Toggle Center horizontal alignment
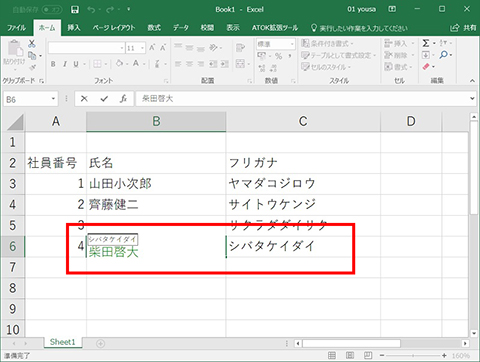480x362 pixels. click(190, 63)
